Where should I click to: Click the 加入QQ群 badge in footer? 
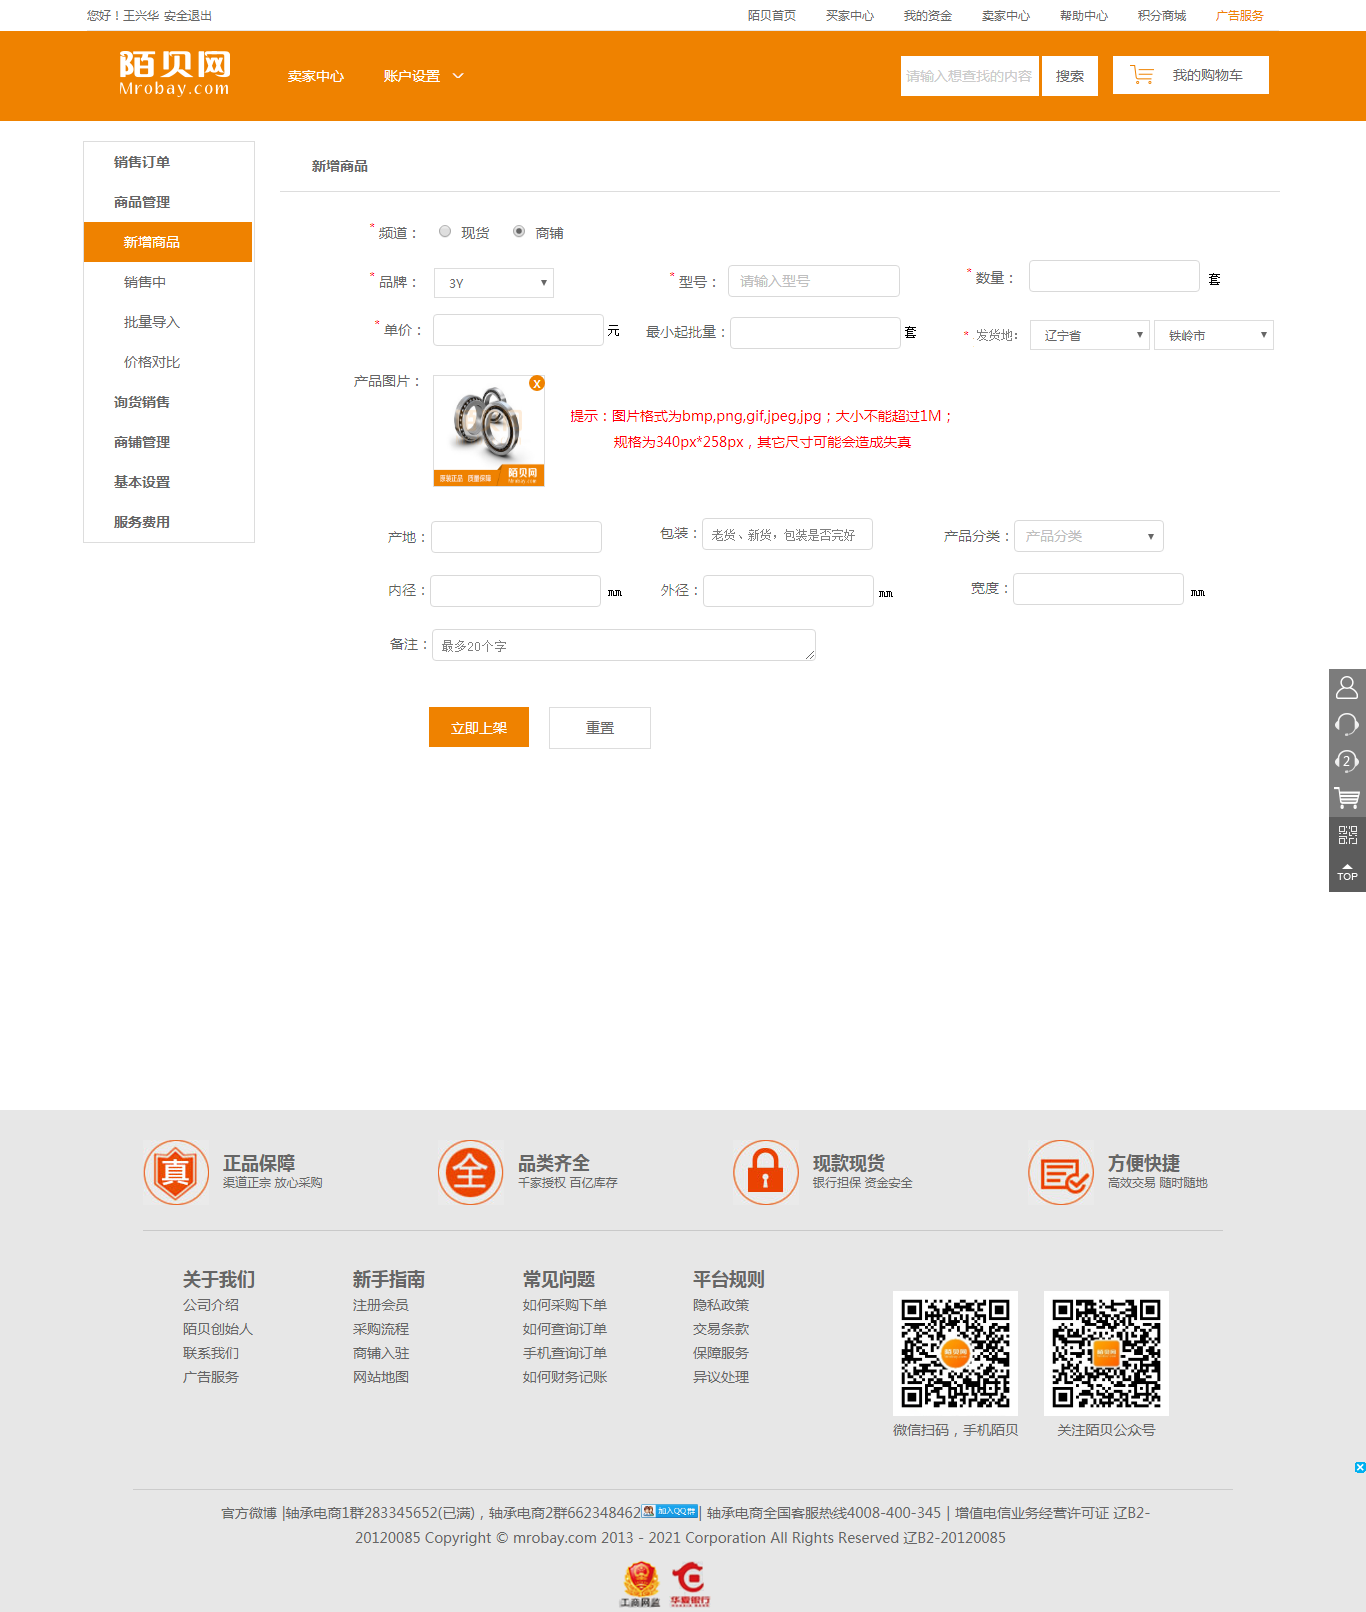(670, 1511)
